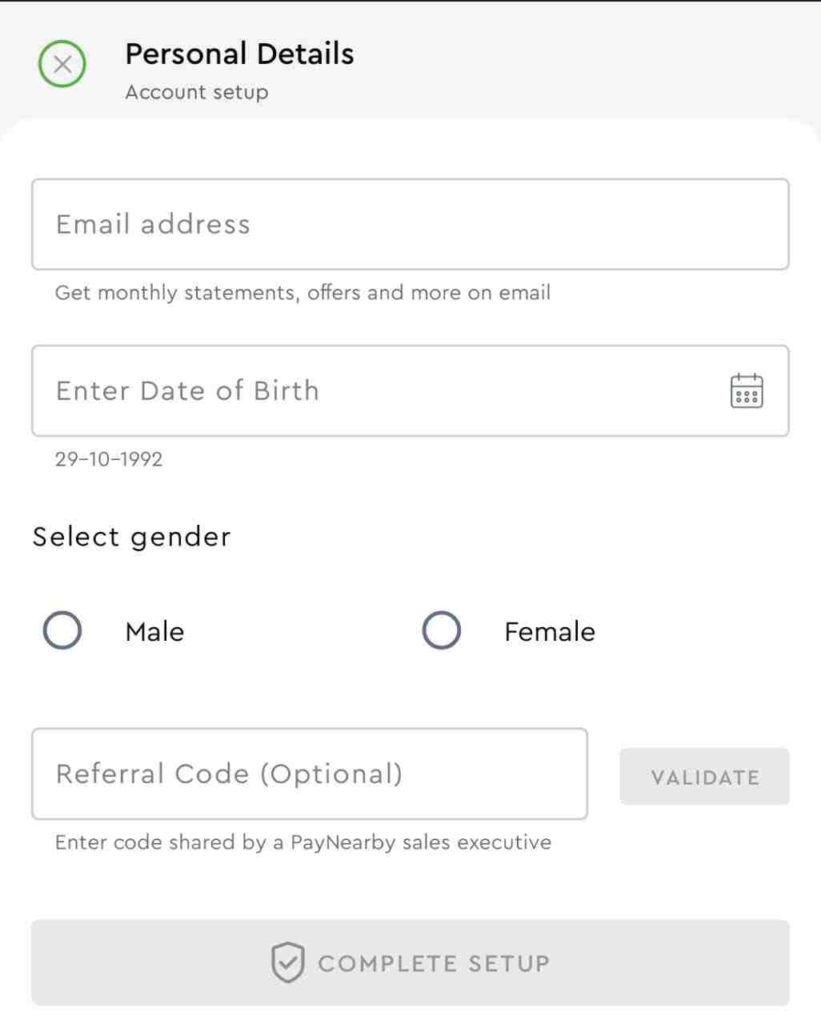Image resolution: width=821 pixels, height=1024 pixels.
Task: Click the monthly statements helper text
Action: pyautogui.click(x=302, y=293)
